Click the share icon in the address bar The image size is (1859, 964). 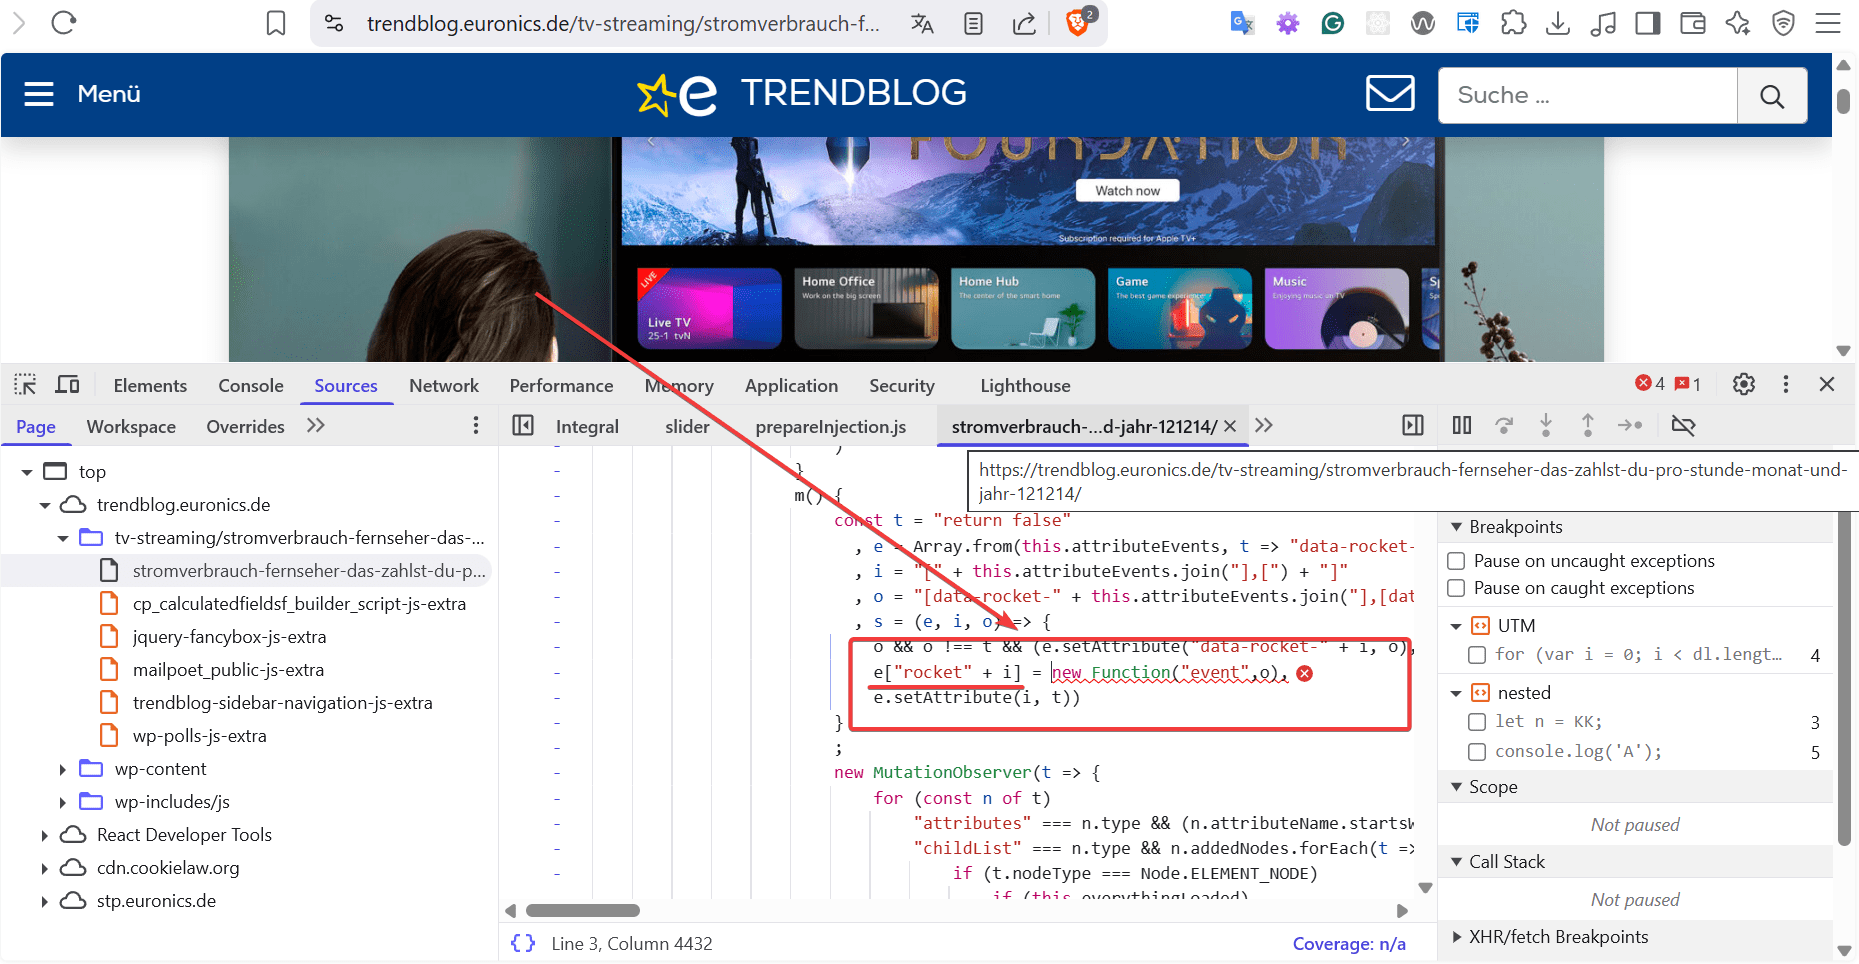pos(1024,23)
